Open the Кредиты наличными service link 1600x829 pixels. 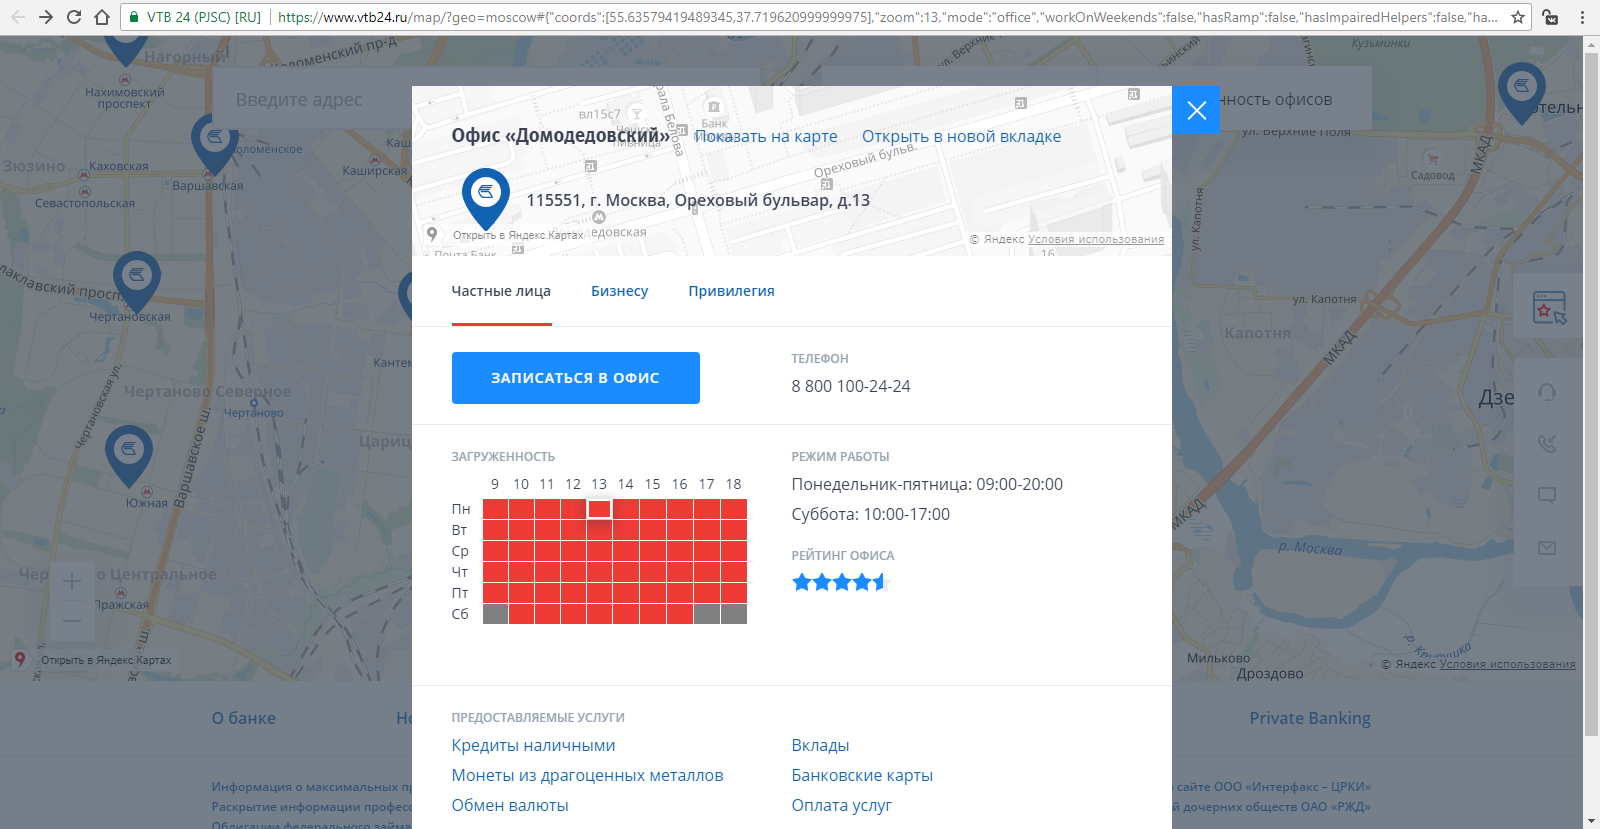(x=533, y=746)
